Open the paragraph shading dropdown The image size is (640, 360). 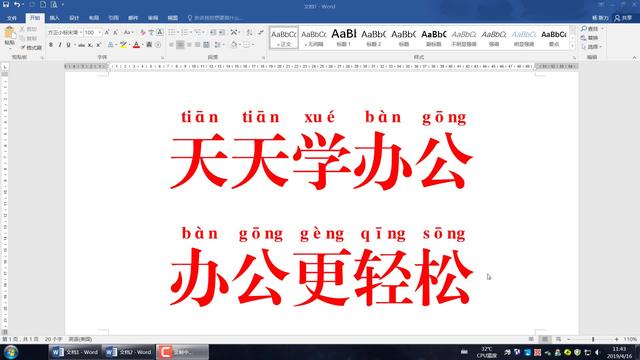(x=240, y=45)
